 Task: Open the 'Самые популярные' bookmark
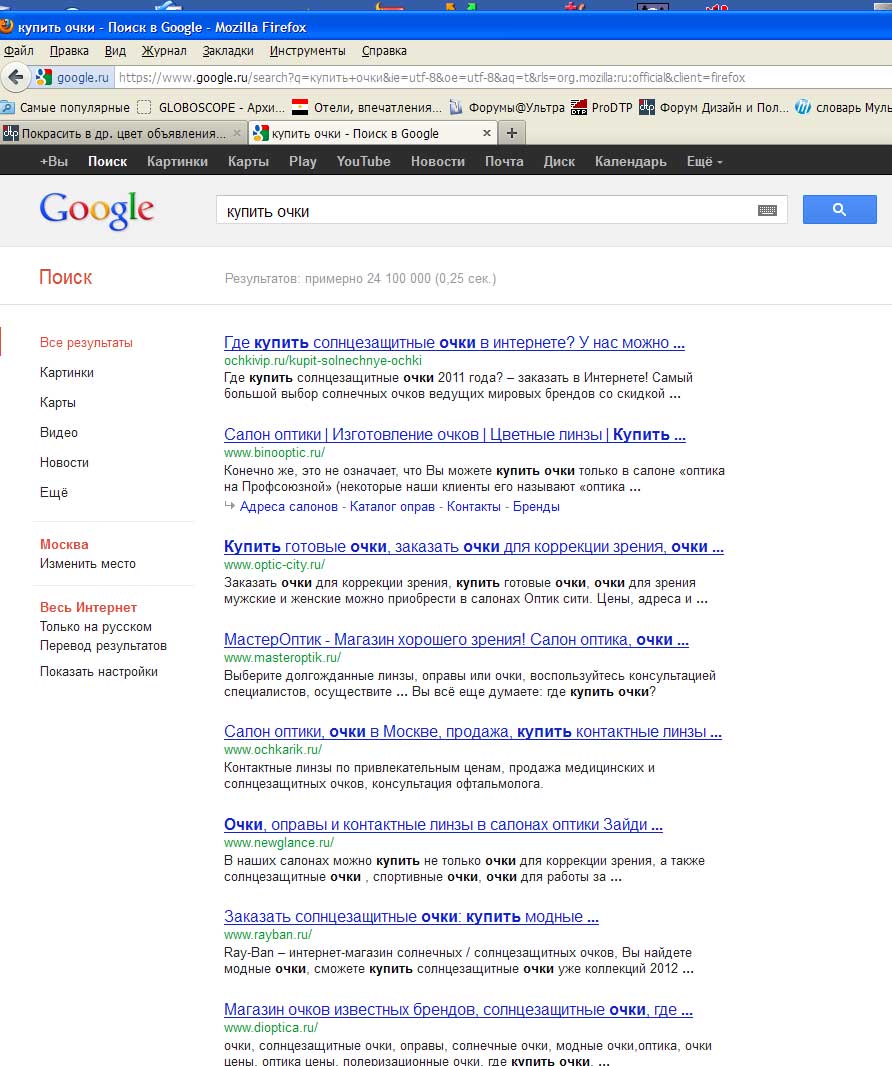(x=65, y=107)
